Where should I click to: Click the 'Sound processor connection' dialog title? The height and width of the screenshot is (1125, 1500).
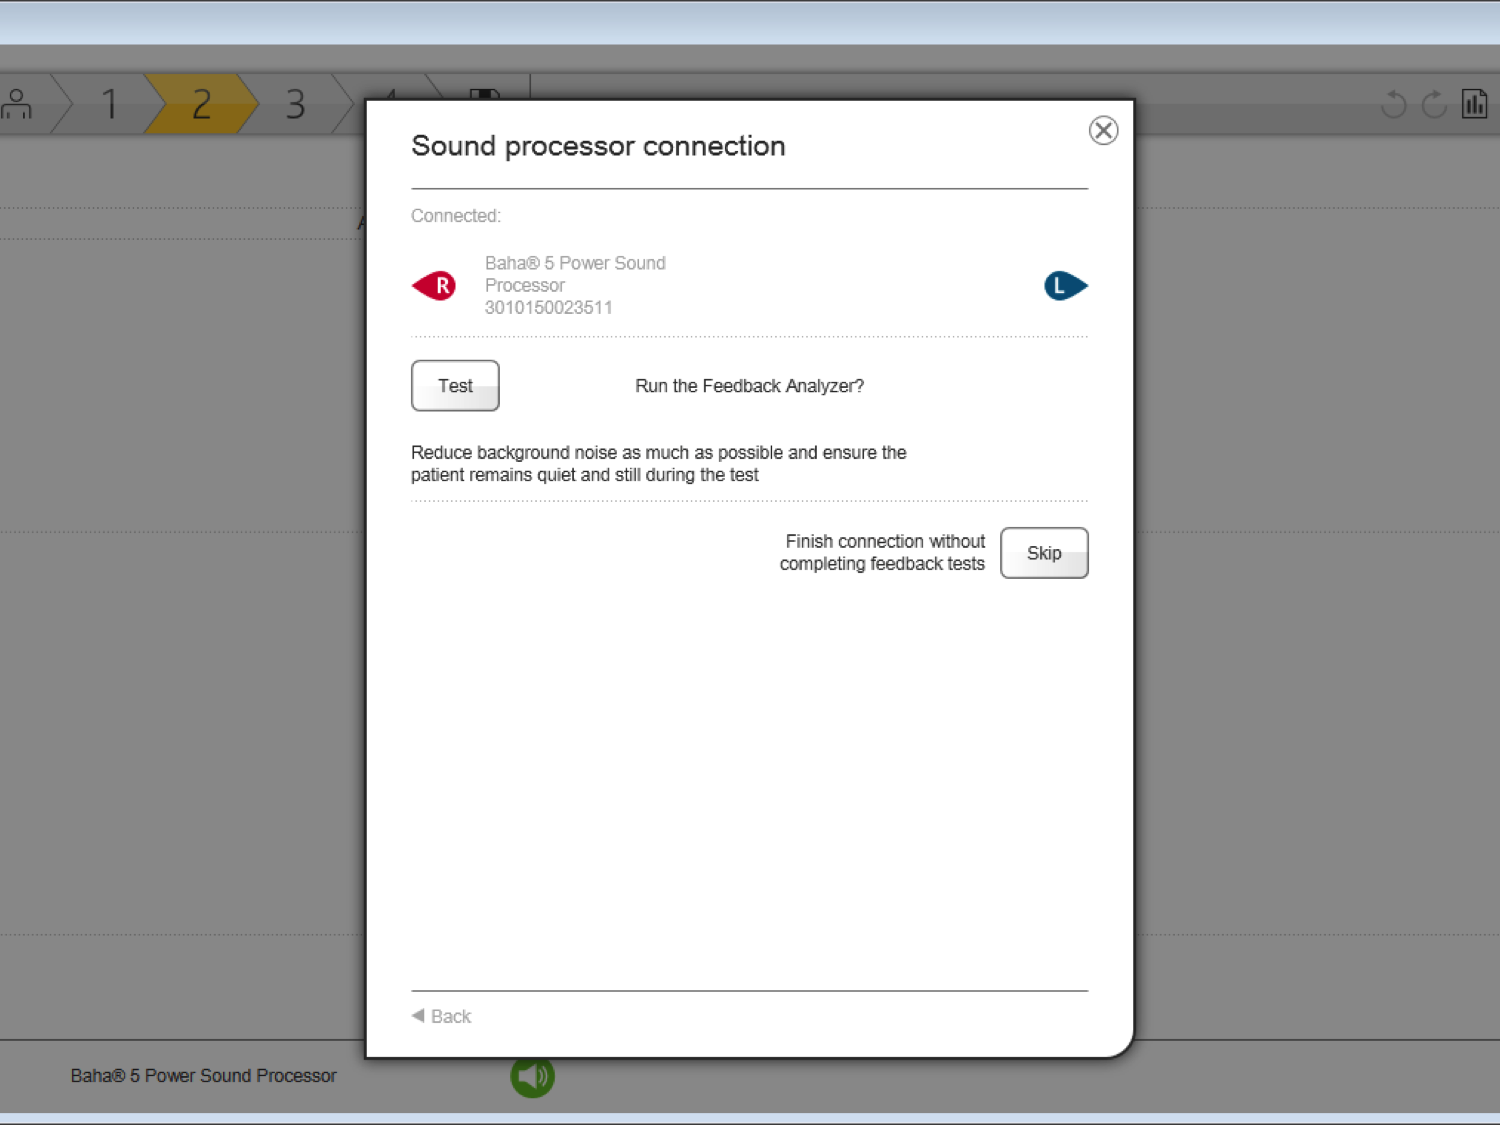coord(598,146)
